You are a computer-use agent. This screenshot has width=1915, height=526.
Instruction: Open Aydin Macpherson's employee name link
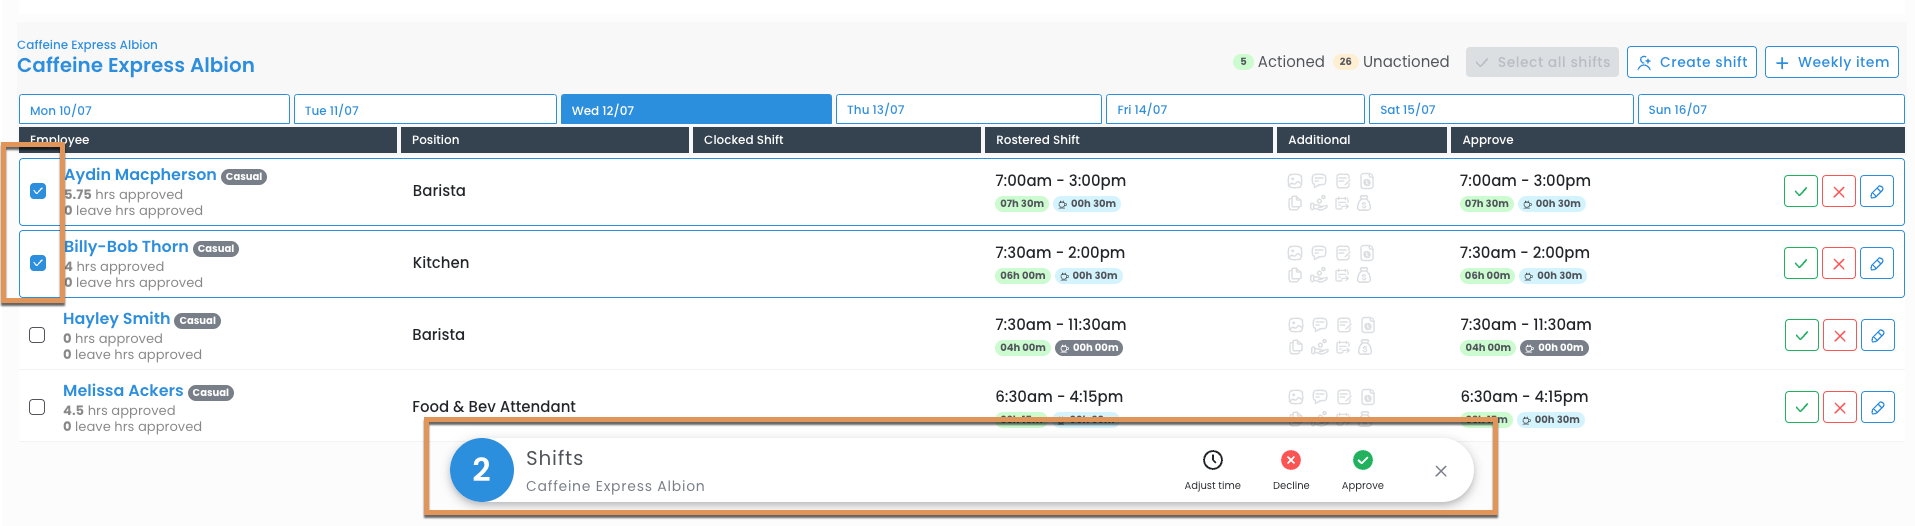[x=140, y=175]
